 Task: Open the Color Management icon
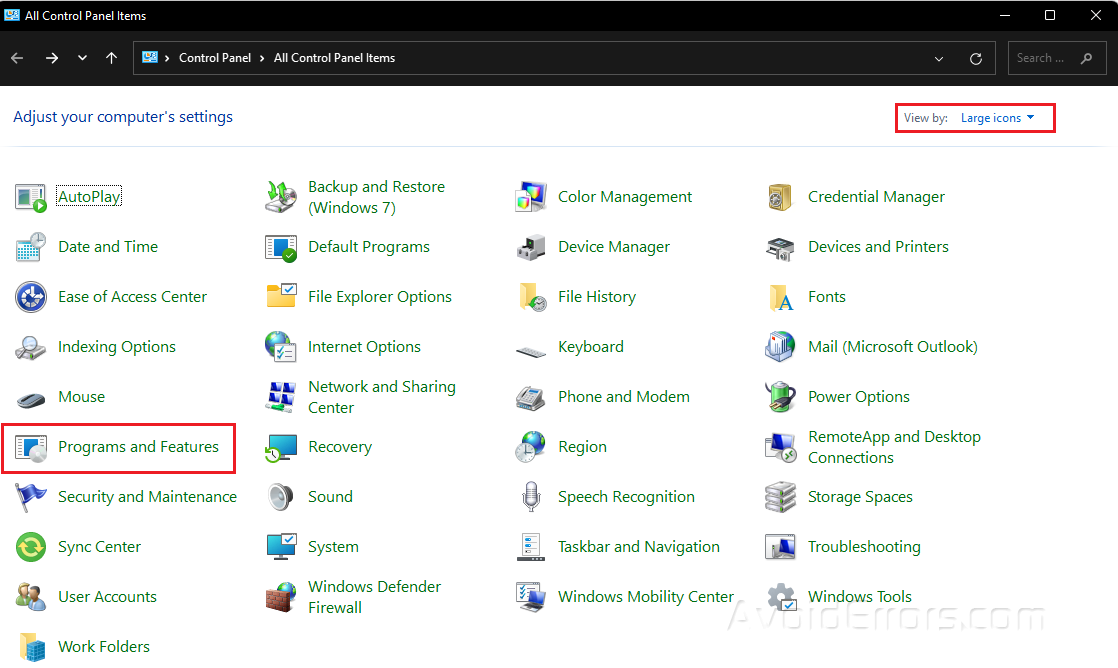(530, 197)
